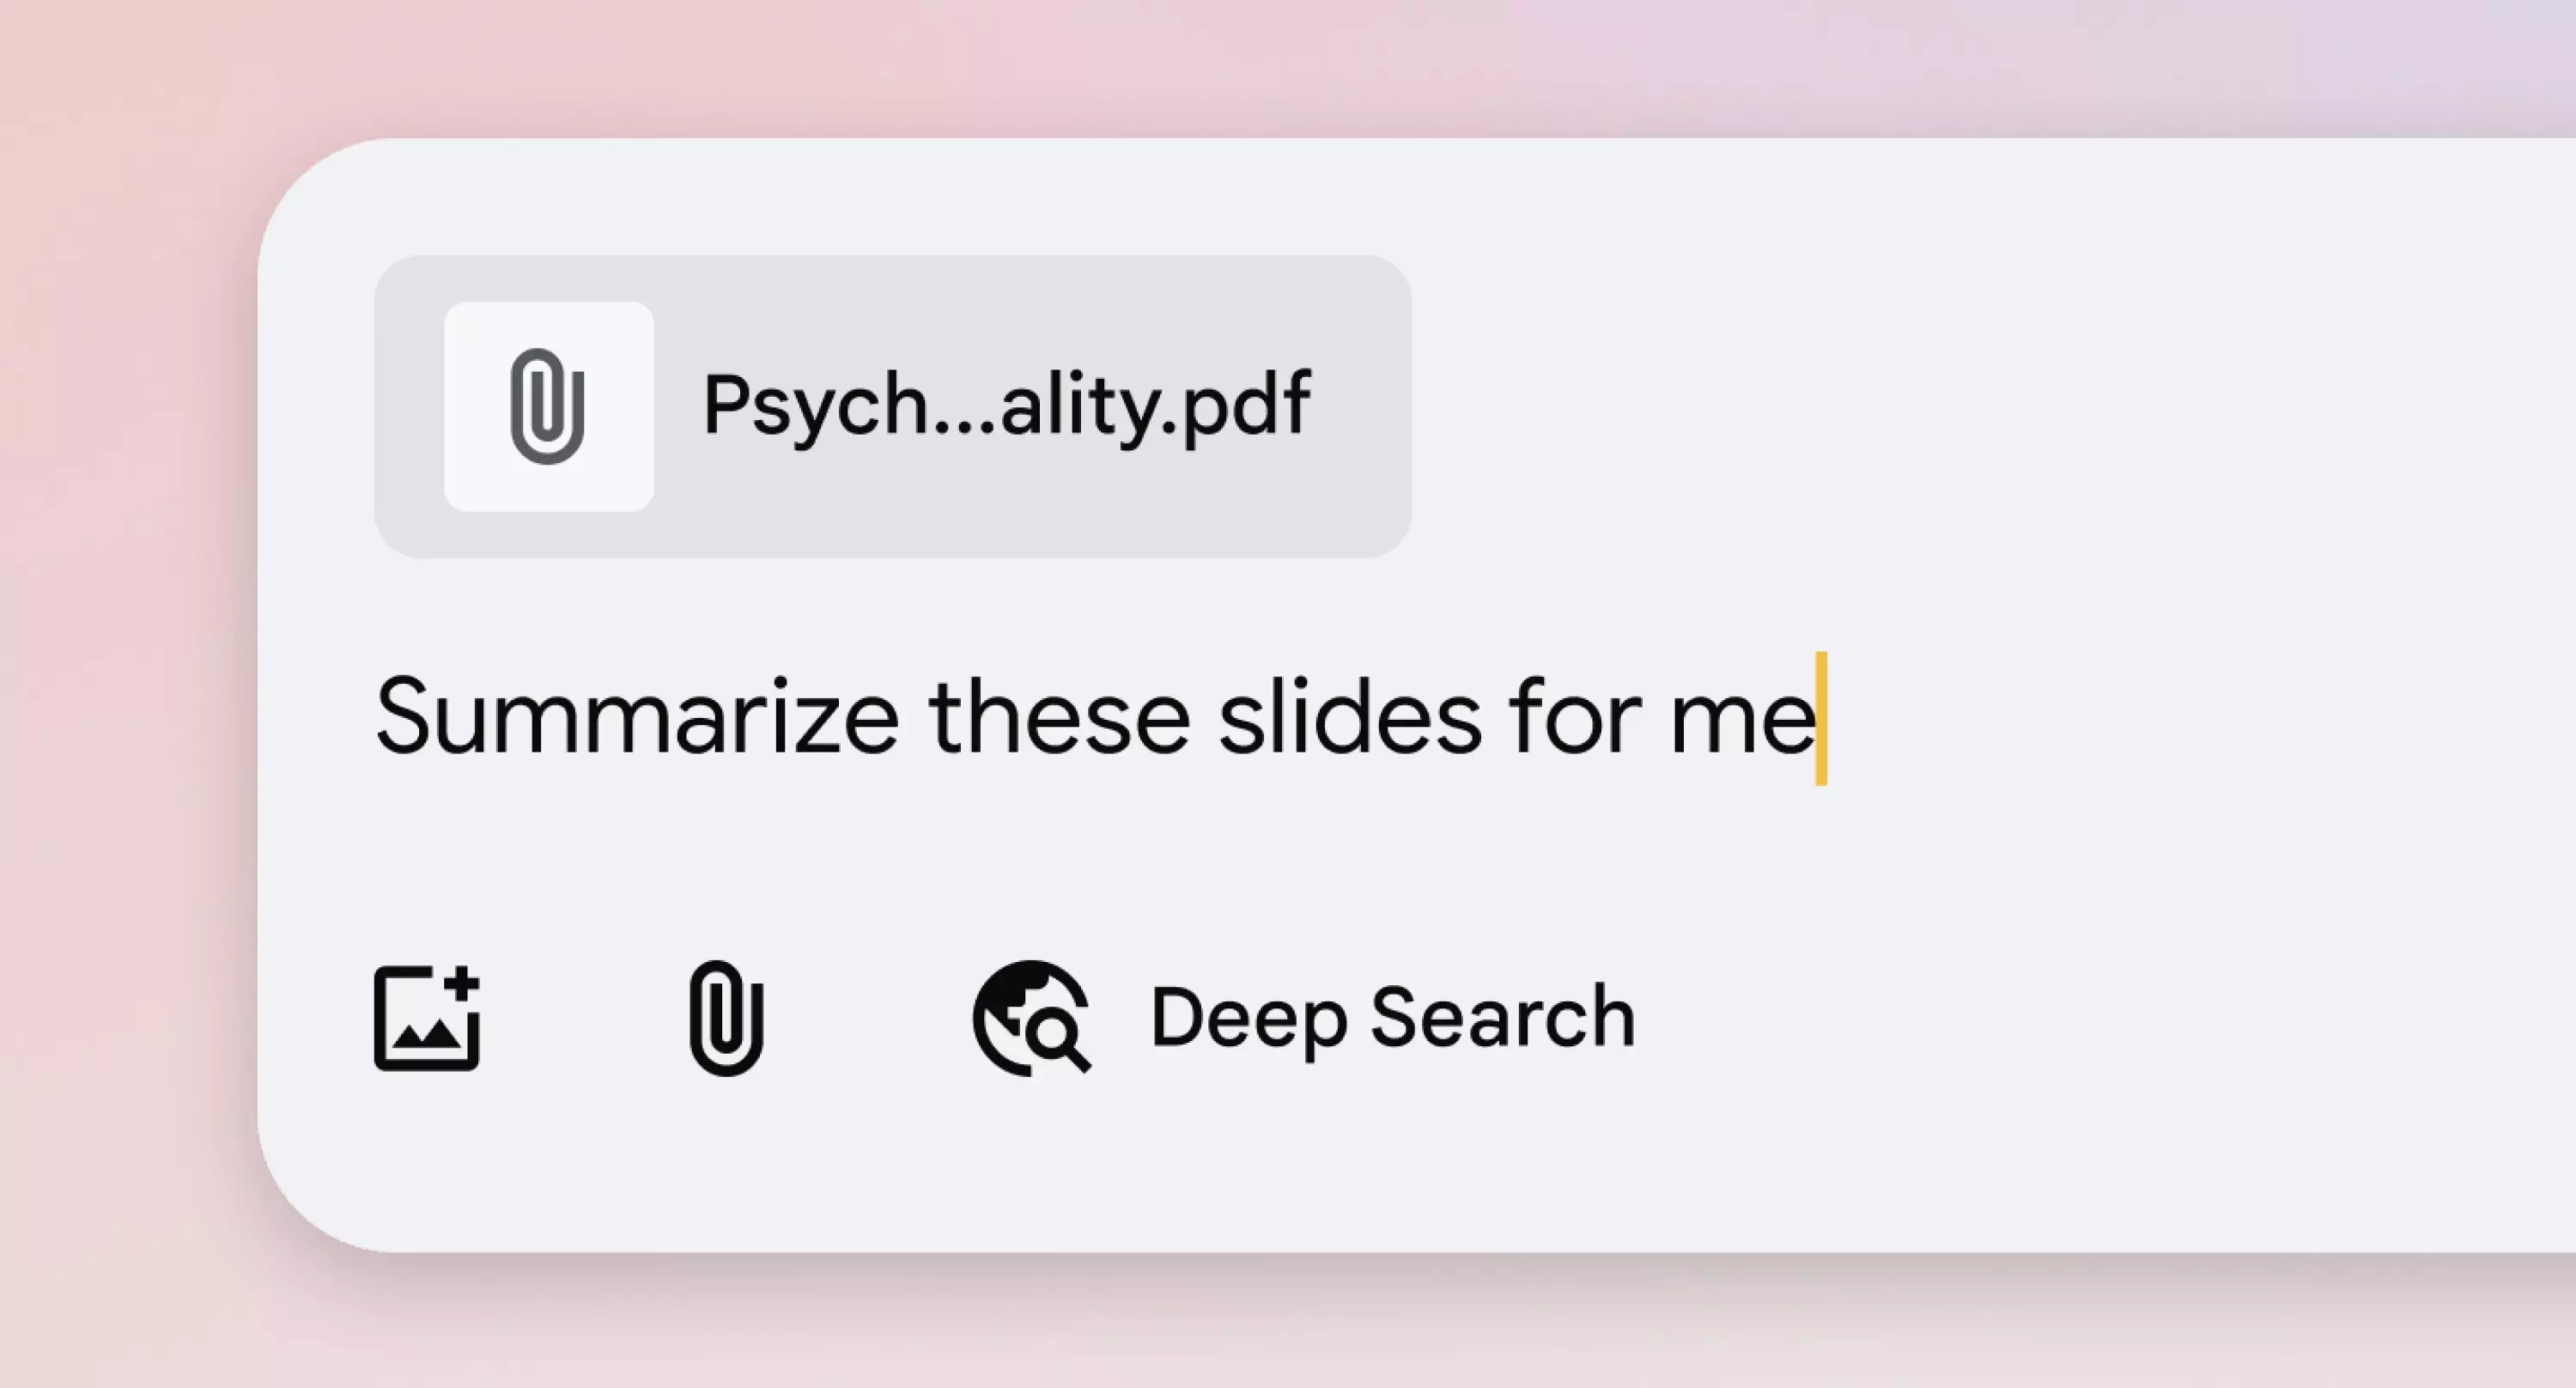This screenshot has height=1388, width=2576.
Task: Click the blank card area beneath the toolbar icons
Action: [x=1400, y=1170]
